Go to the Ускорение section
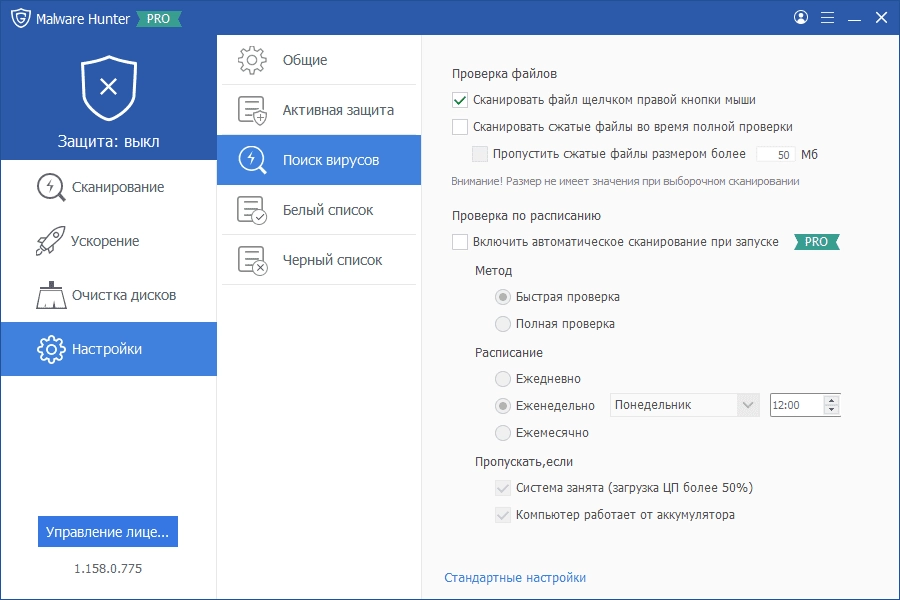Viewport: 900px width, 600px height. point(108,241)
